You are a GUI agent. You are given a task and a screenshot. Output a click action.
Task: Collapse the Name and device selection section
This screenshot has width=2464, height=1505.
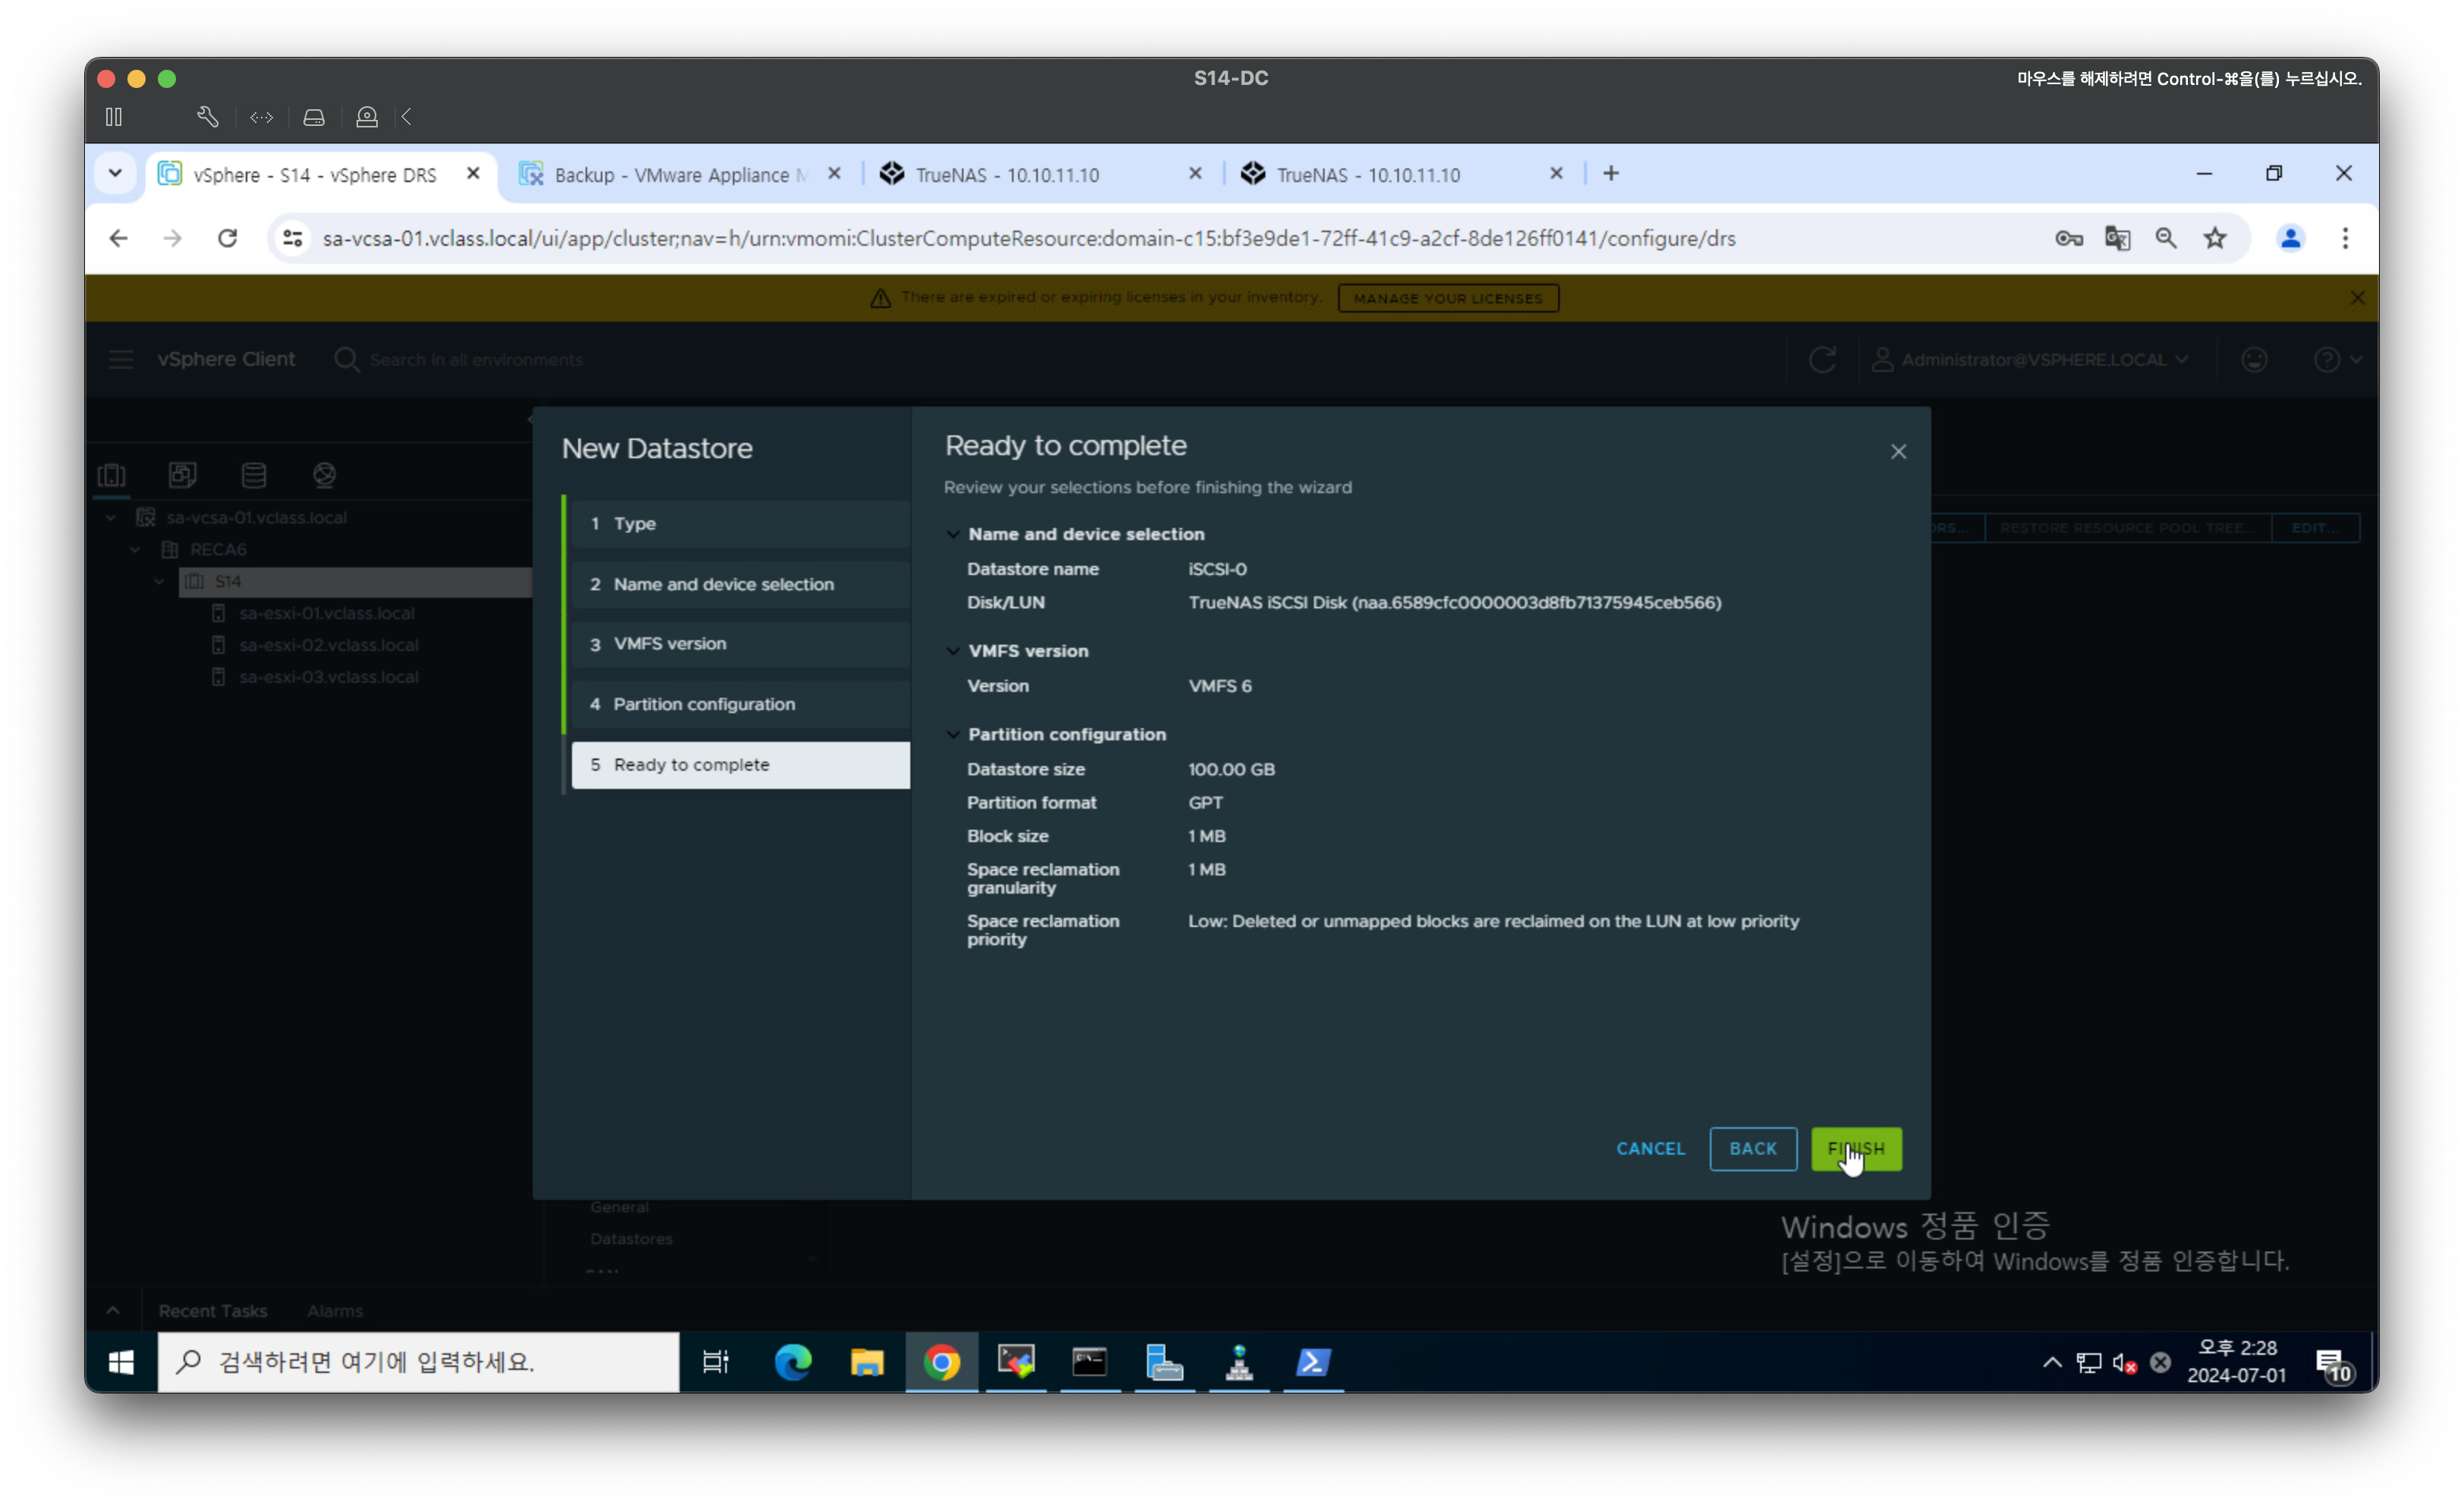(953, 534)
